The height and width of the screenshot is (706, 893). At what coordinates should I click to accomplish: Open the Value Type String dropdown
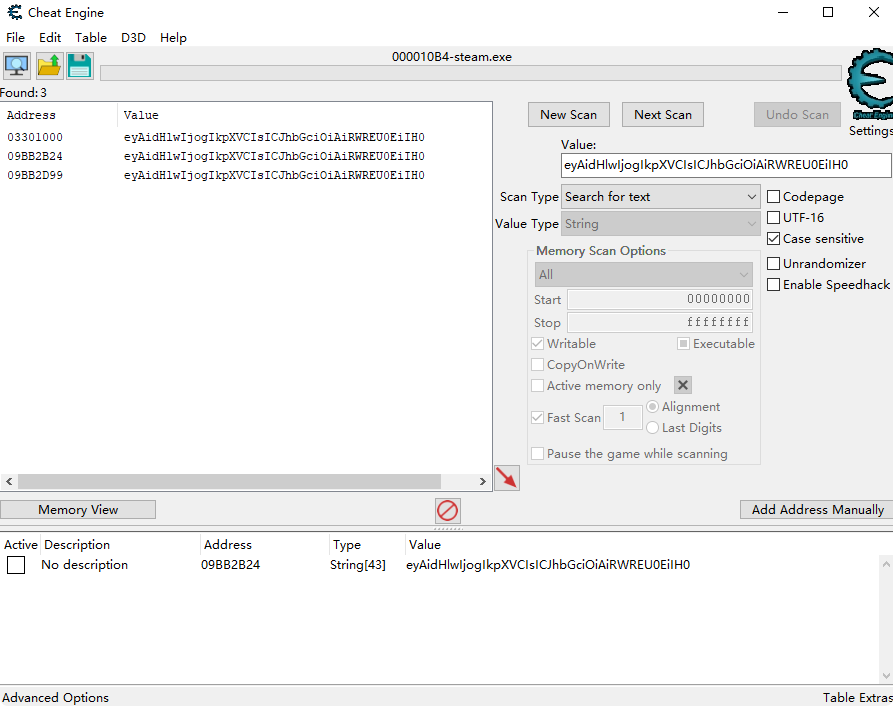(661, 224)
